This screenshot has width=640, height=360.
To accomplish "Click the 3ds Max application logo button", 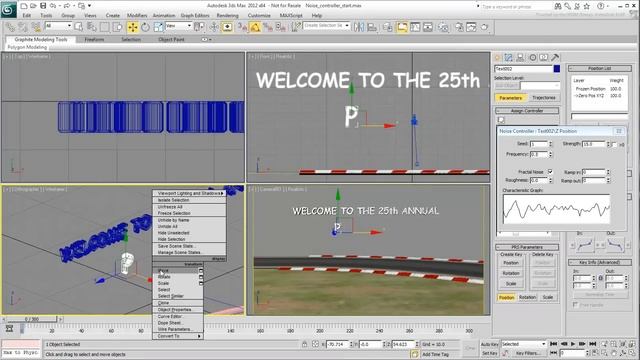I will [x=8, y=9].
